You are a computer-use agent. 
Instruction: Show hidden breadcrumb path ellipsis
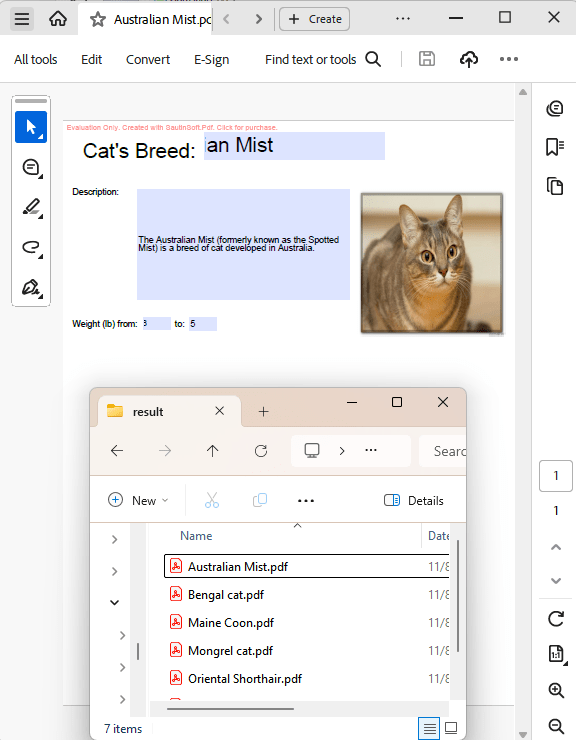371,450
